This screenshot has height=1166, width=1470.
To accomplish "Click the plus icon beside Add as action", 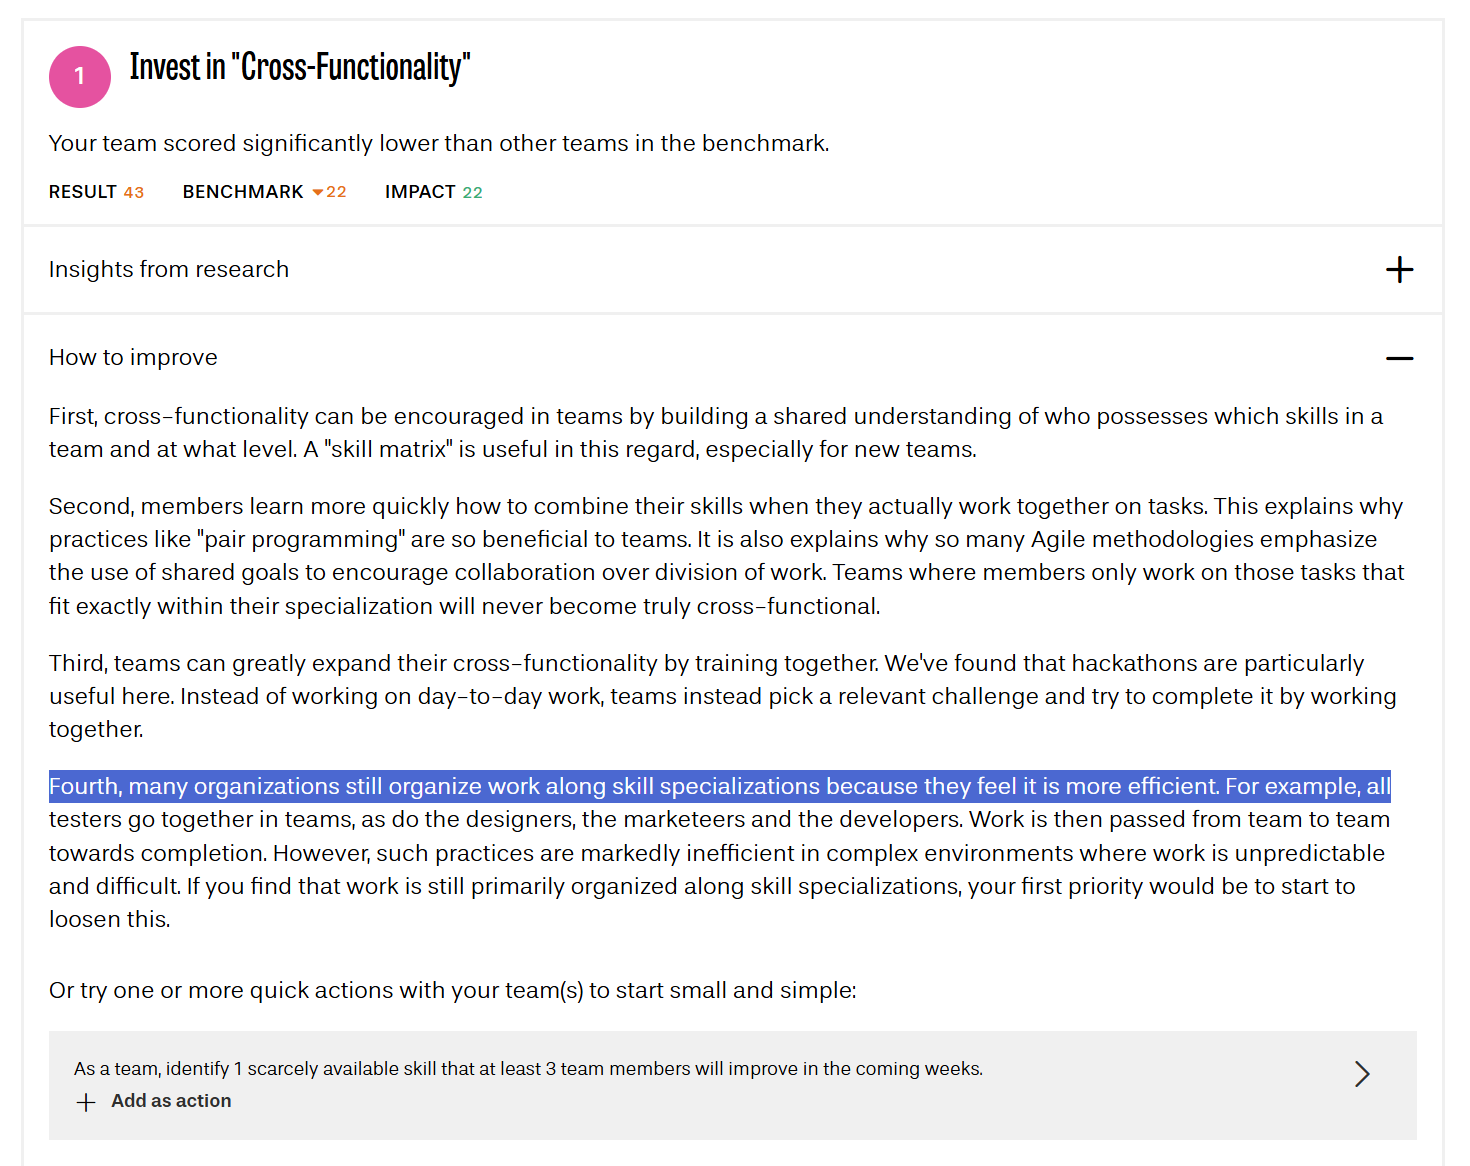I will 86,1102.
